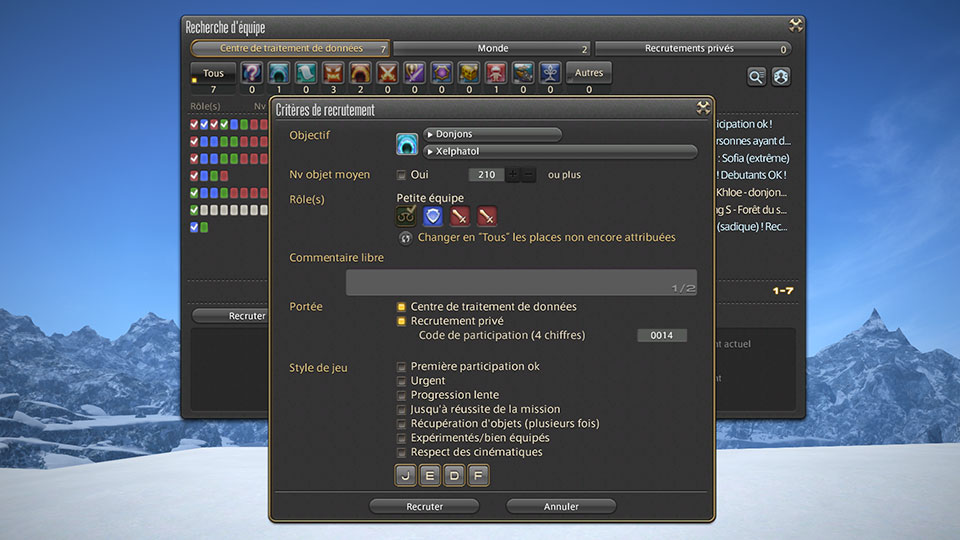The width and height of the screenshot is (960, 540).
Task: Click the circular reset icon beside Changer en "Tous"
Action: [405, 238]
